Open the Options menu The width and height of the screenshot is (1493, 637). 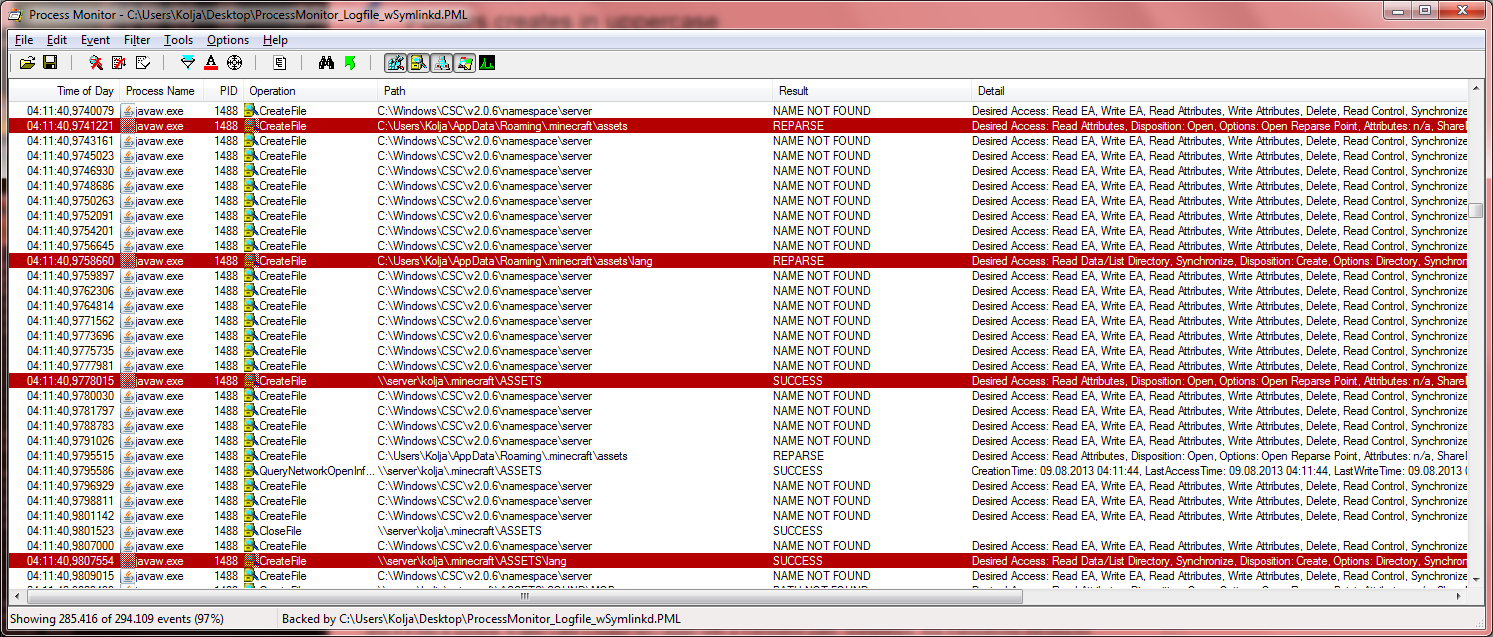[x=228, y=40]
